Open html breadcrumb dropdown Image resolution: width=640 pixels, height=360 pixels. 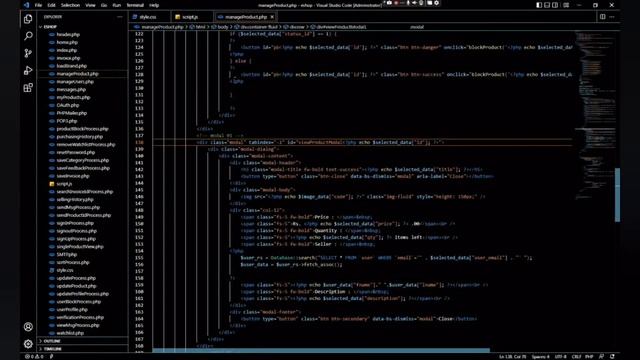pyautogui.click(x=198, y=27)
